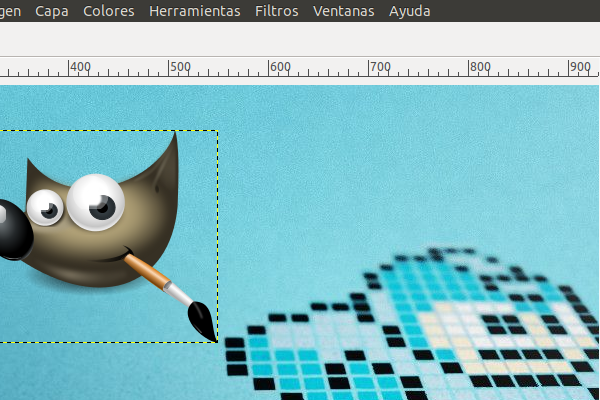
Task: Open the Filtros menu
Action: coord(277,11)
